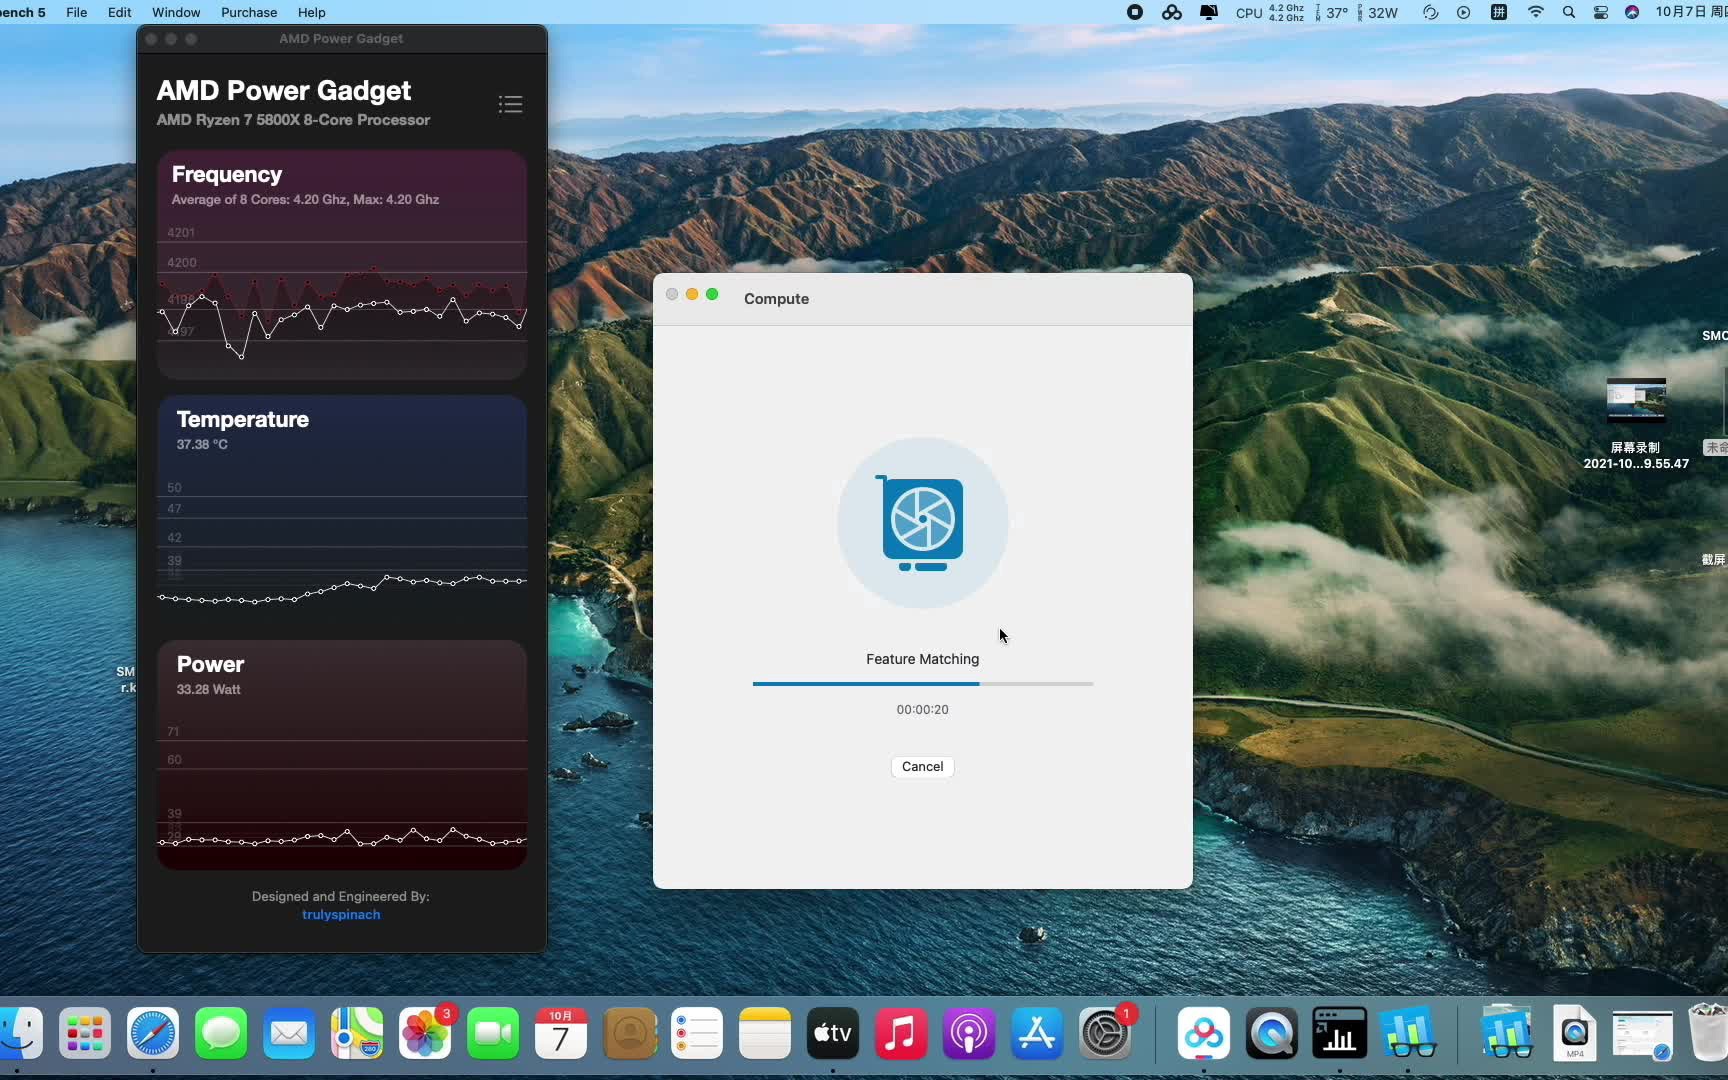
Task: Open Messages from the Dock
Action: pos(221,1033)
